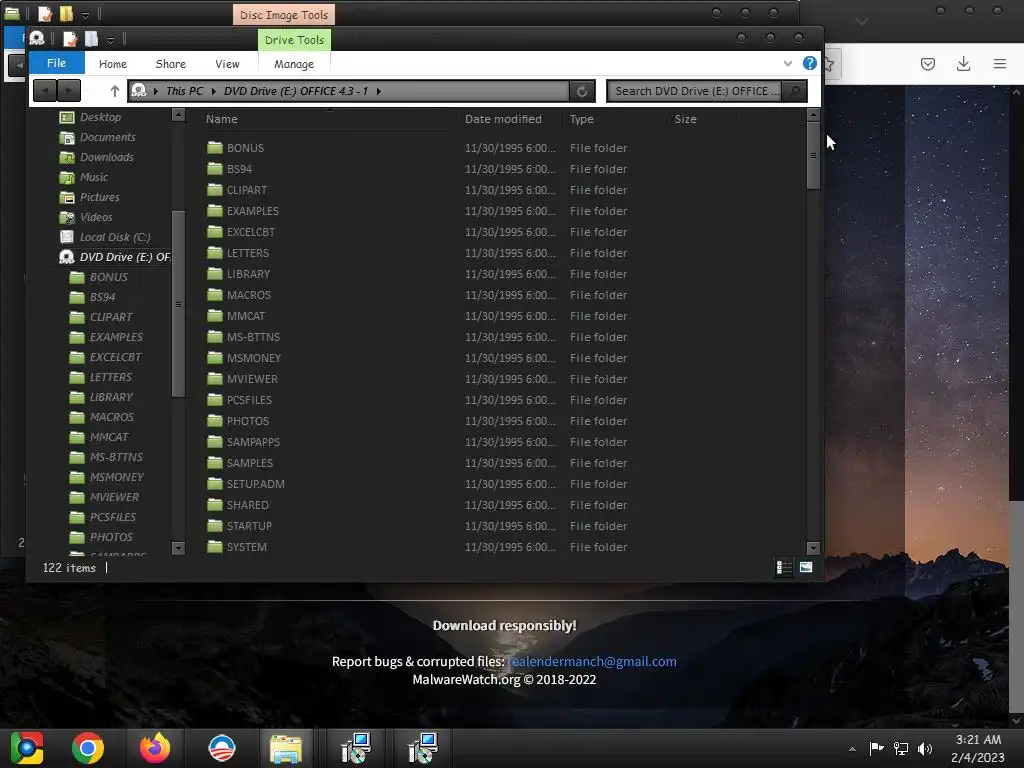Open Firefox Pocket save icon

point(927,64)
